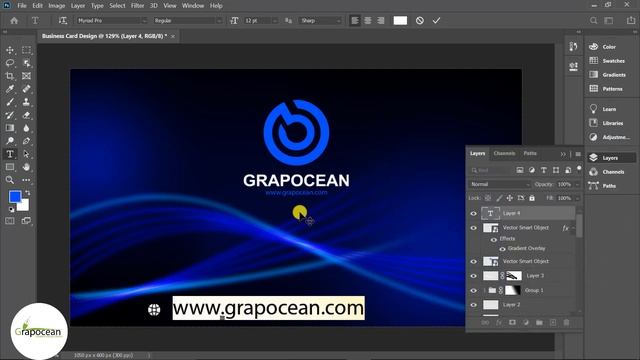Cancel current text edits
The width and height of the screenshot is (640, 360).
point(420,20)
